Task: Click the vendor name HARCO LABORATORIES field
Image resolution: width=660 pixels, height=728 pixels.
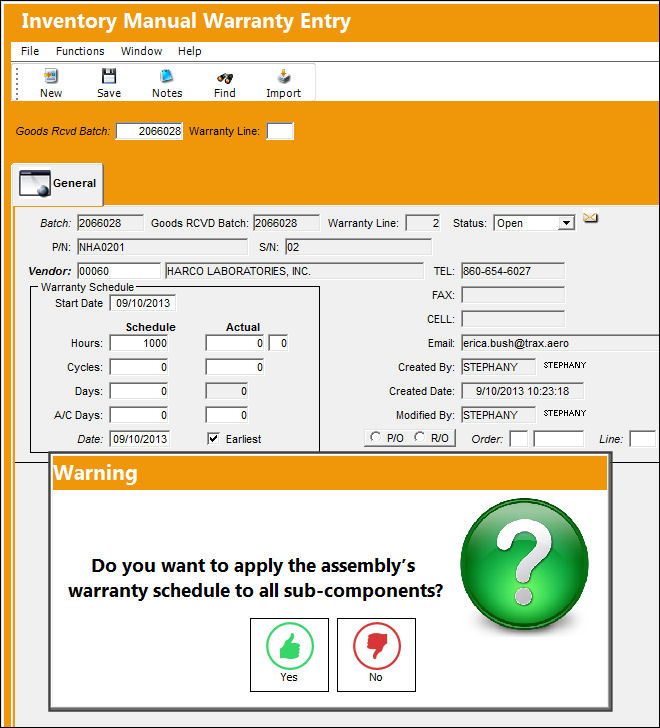Action: (x=294, y=271)
